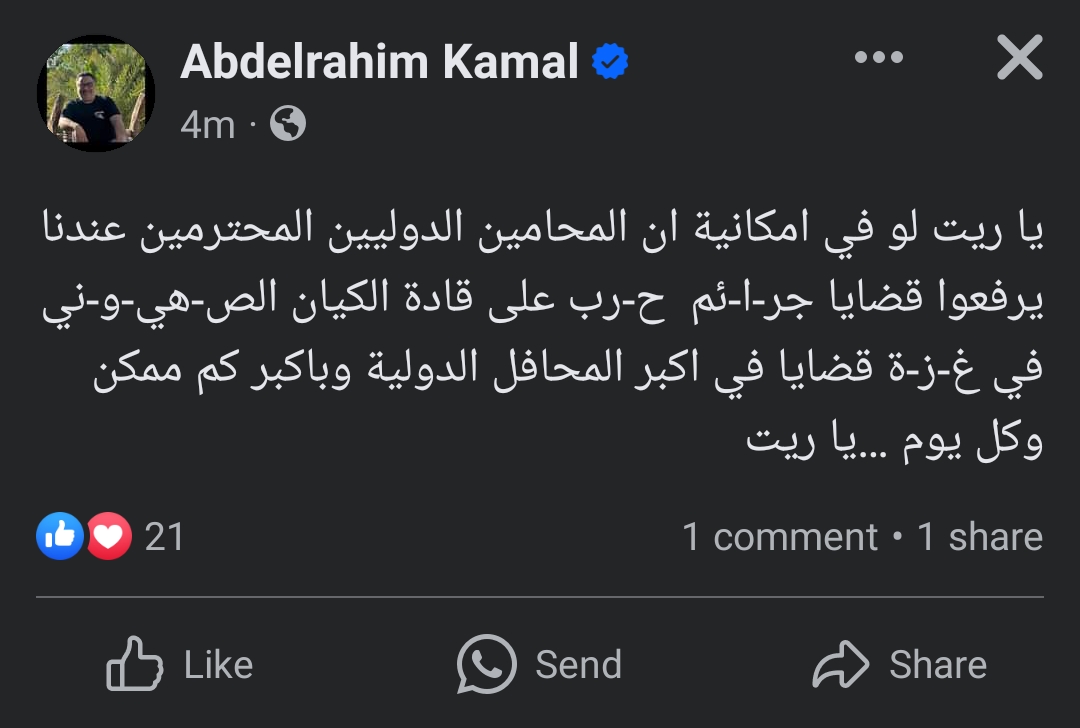Tap the blue verified badge
Image resolution: width=1080 pixels, height=728 pixels.
pyautogui.click(x=610, y=63)
